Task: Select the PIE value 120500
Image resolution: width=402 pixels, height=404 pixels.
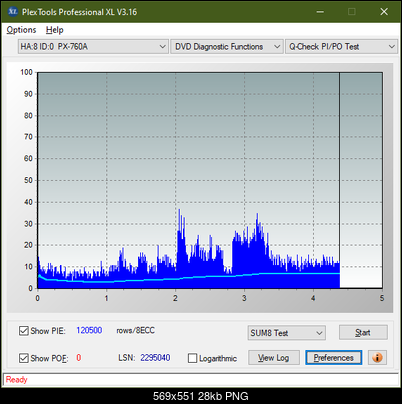Action: 89,330
